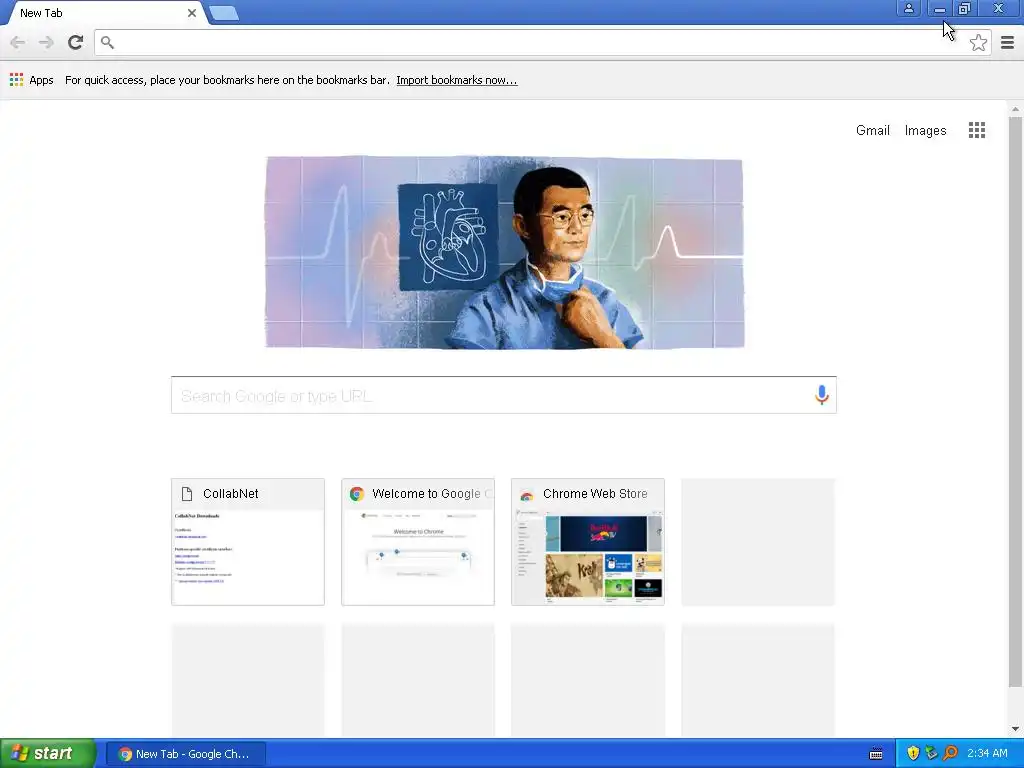Open a new tab with the tab strip button

[224, 13]
